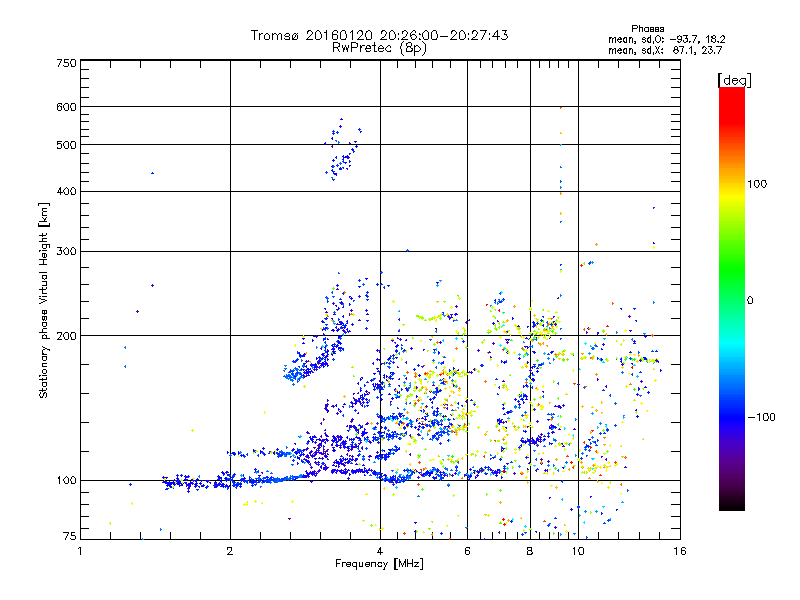Click the rainbow phase colorbar

(x=732, y=298)
